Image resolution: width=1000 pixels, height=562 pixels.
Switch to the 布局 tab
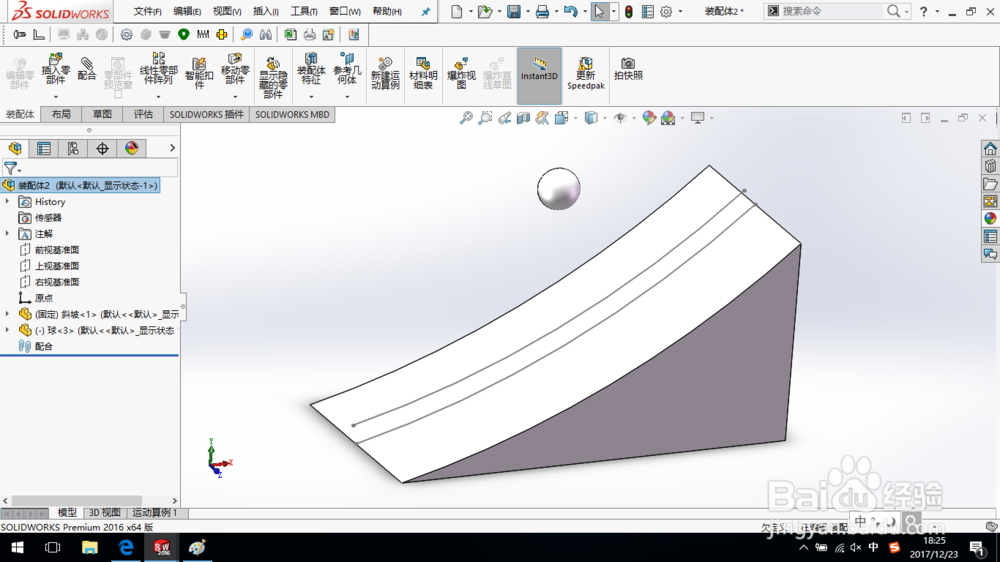pos(61,114)
